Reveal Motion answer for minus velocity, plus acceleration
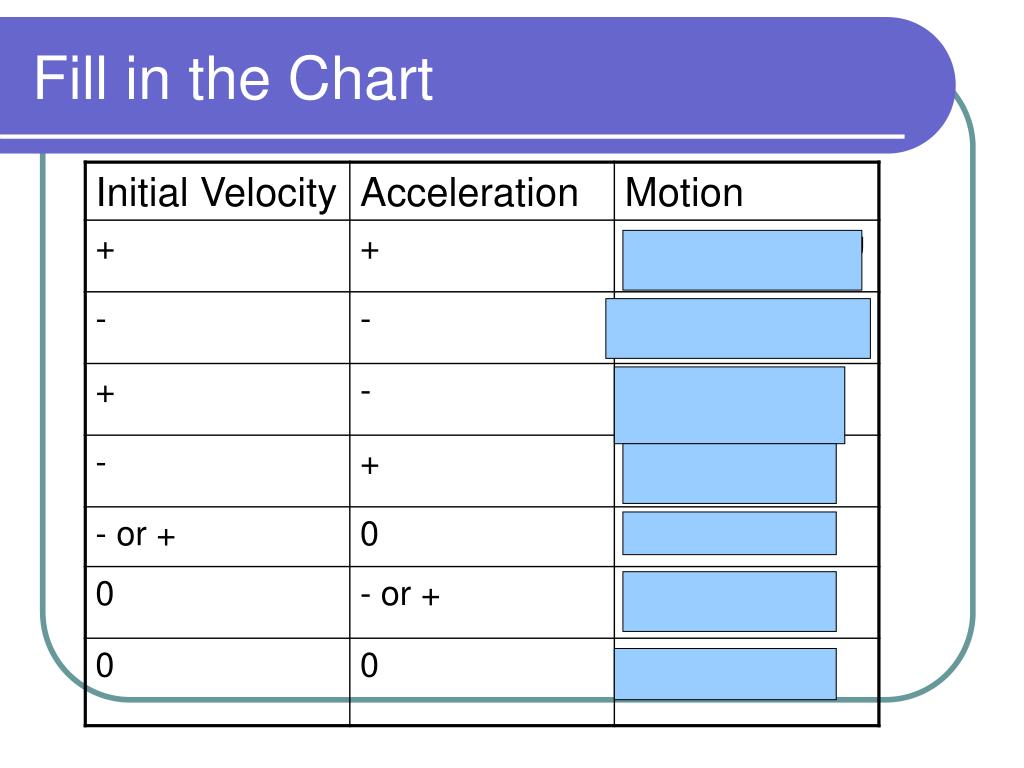This screenshot has width=1024, height=768. [729, 473]
